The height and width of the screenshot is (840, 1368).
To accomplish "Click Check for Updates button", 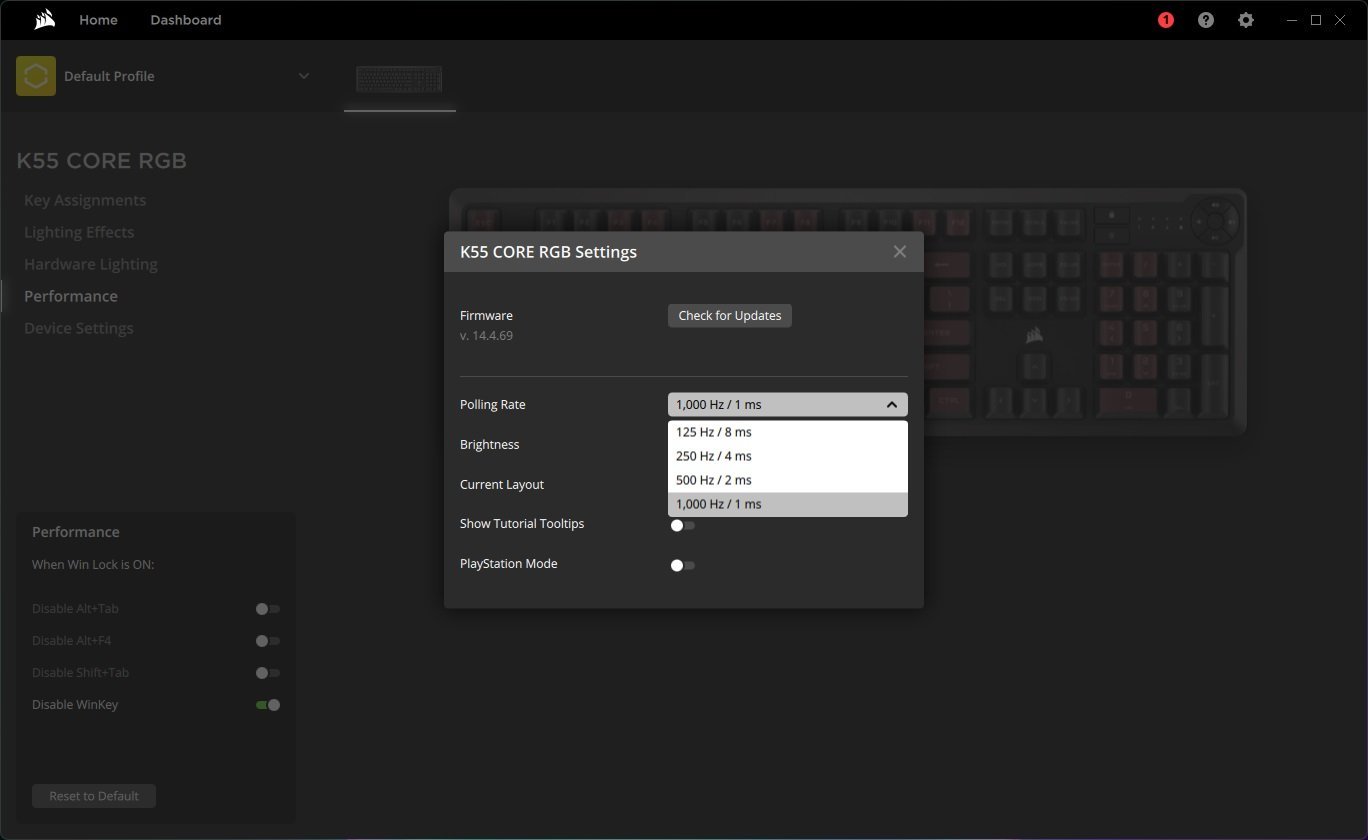I will pyautogui.click(x=730, y=315).
